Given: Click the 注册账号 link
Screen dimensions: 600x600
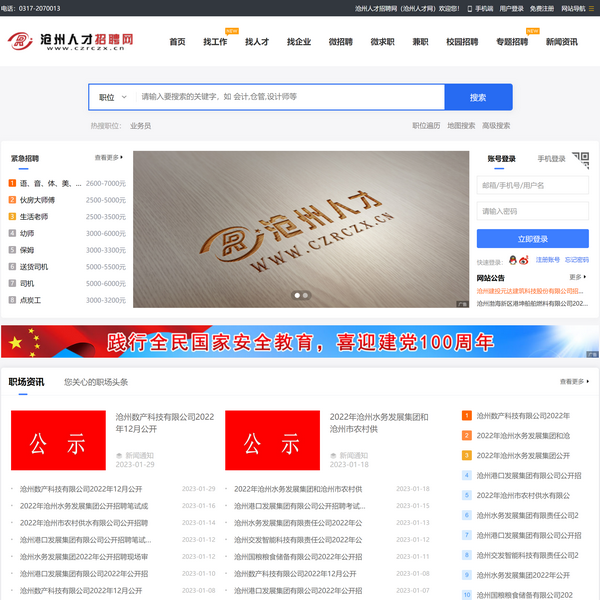Looking at the screenshot, I should coord(547,260).
